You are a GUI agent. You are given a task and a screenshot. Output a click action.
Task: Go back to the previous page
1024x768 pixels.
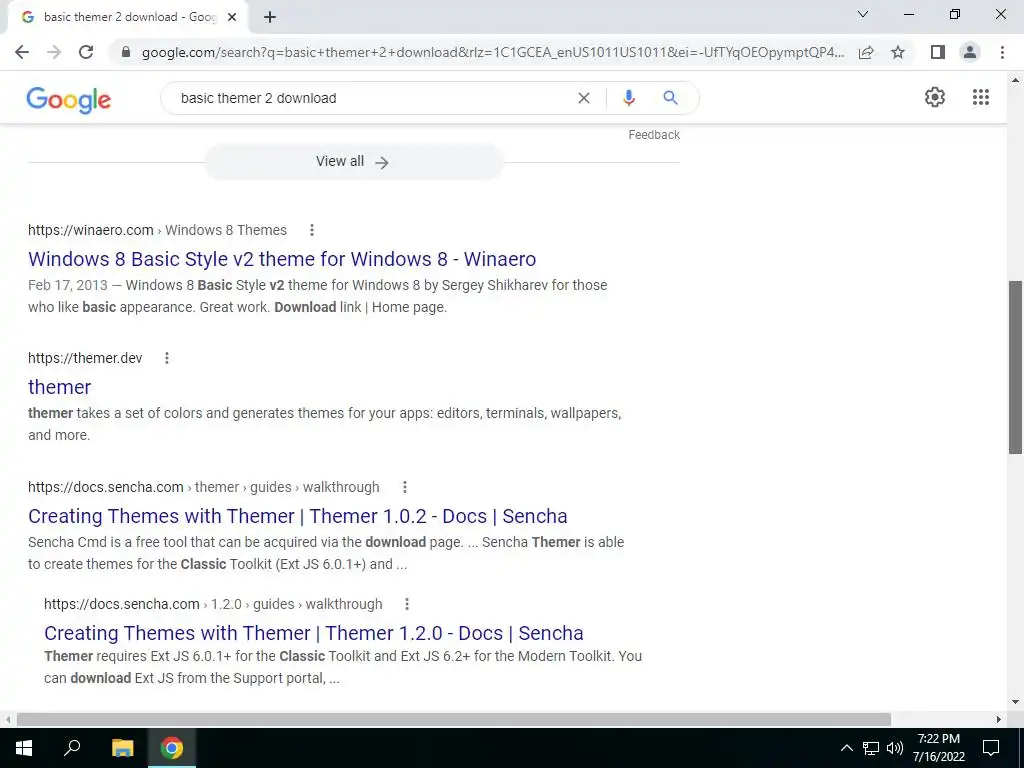click(22, 52)
